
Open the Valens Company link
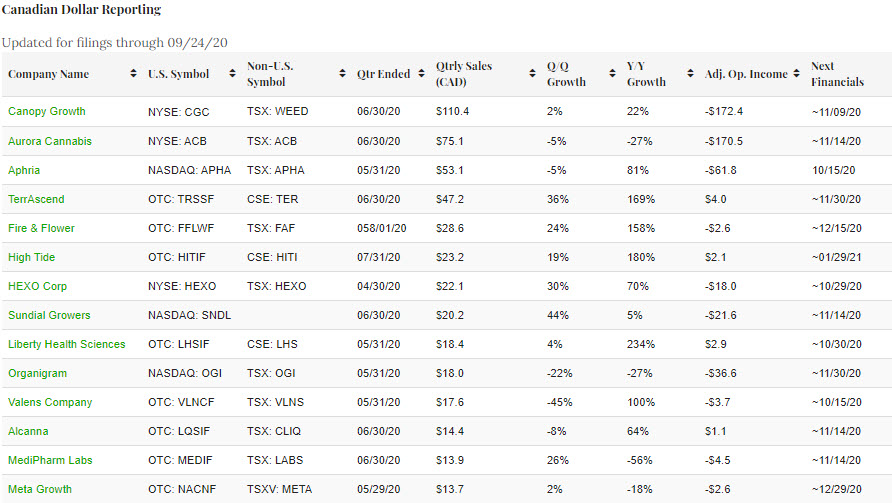[50, 402]
